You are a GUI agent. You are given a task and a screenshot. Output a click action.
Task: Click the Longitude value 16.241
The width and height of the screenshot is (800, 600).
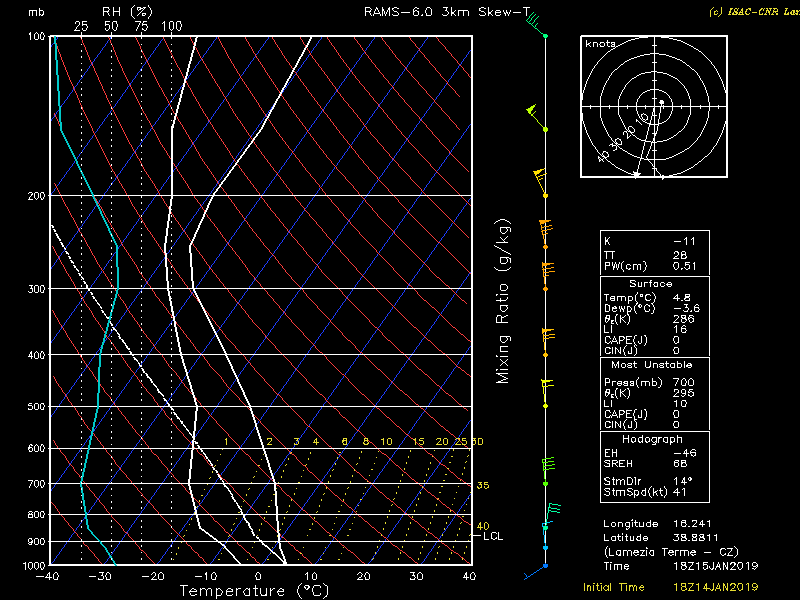(x=692, y=523)
